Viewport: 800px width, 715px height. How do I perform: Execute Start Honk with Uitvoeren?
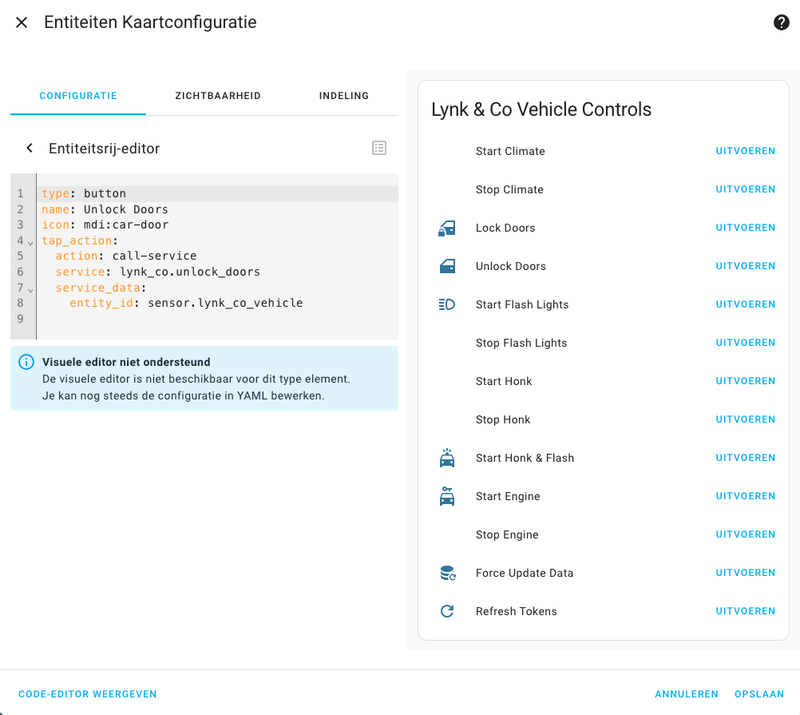pos(745,381)
